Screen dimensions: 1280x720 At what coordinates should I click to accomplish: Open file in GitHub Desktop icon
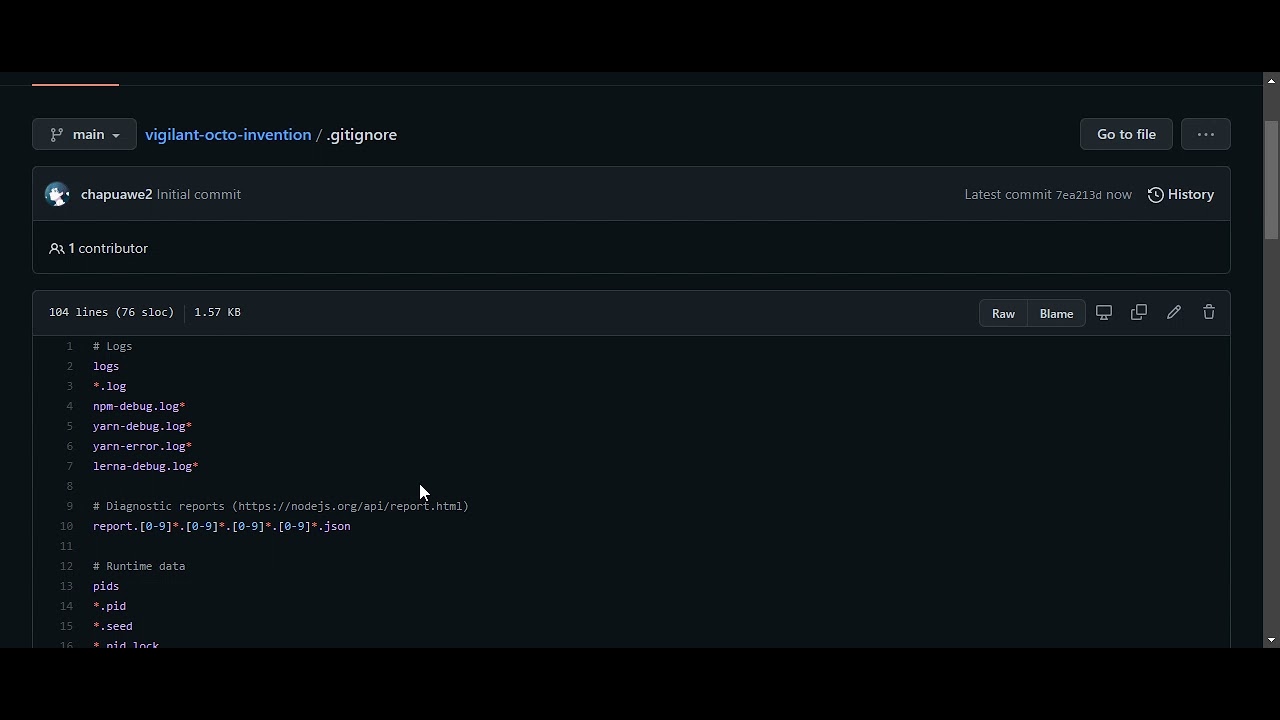point(1104,313)
